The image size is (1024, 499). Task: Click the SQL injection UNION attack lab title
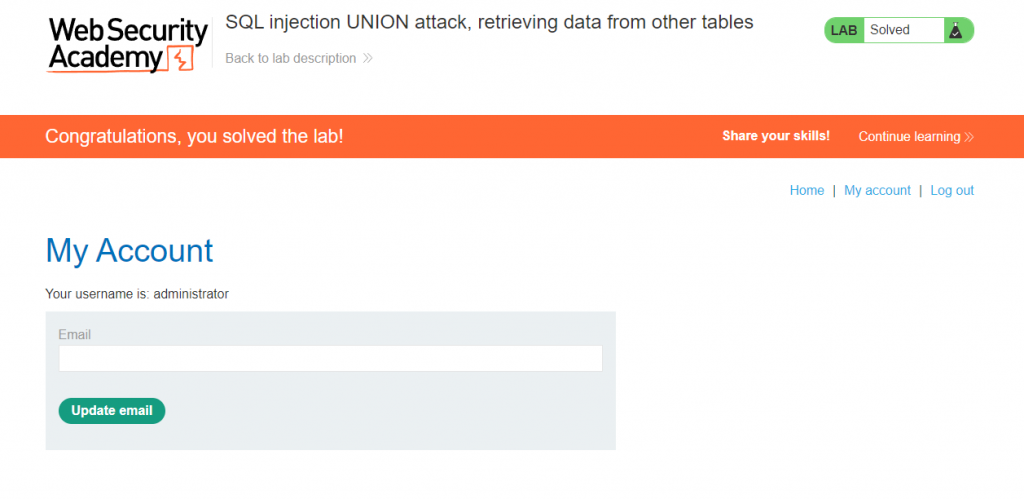(489, 21)
